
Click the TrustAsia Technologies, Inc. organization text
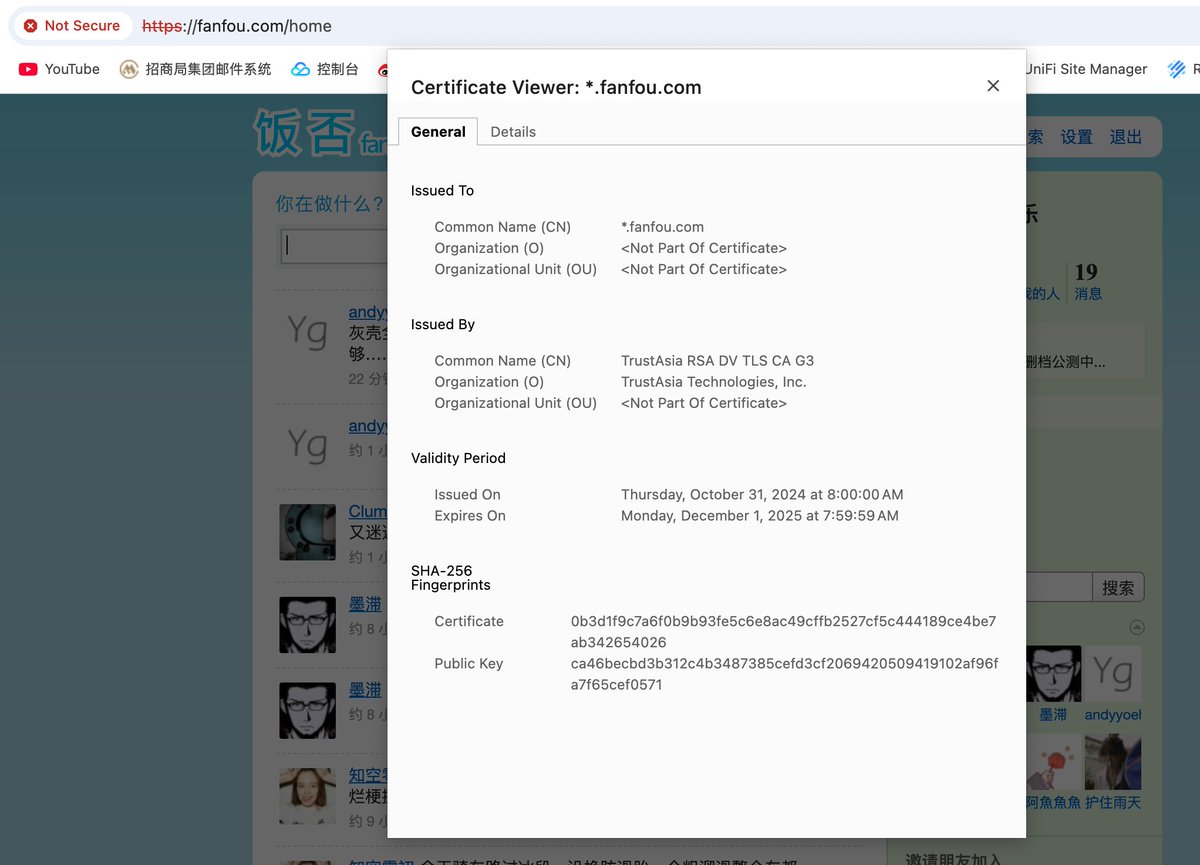[x=713, y=382]
